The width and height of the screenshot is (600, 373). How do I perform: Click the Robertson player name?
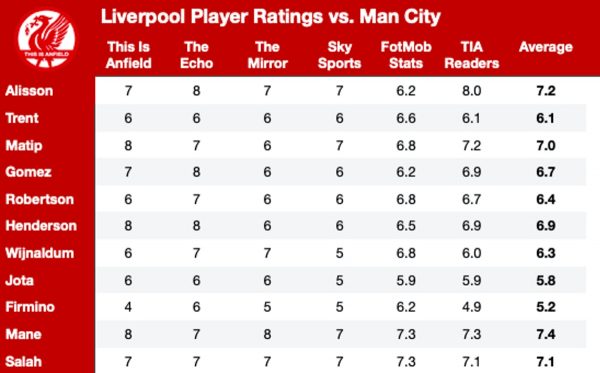pos(39,199)
